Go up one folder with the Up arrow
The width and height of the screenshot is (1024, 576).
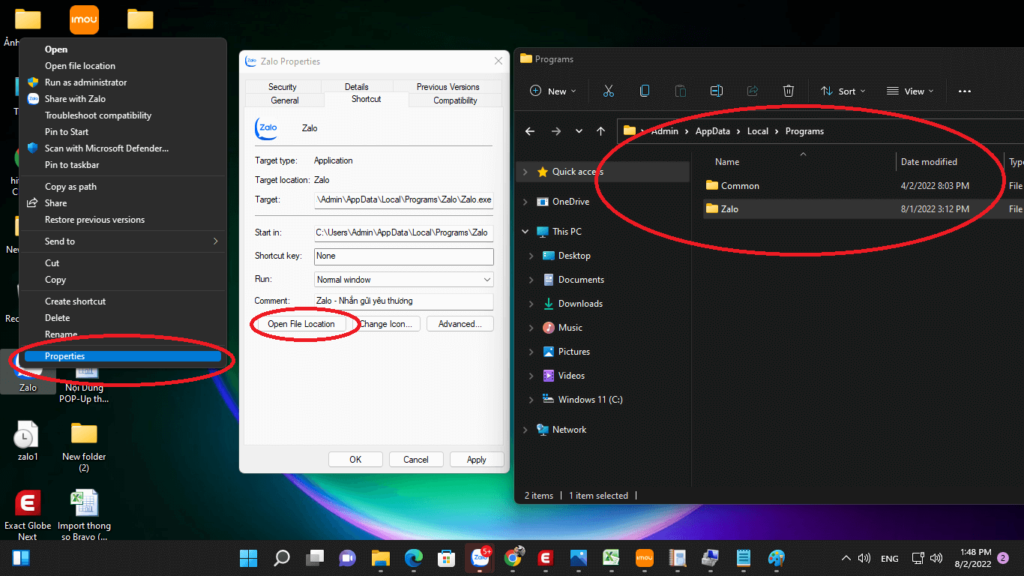pyautogui.click(x=600, y=131)
